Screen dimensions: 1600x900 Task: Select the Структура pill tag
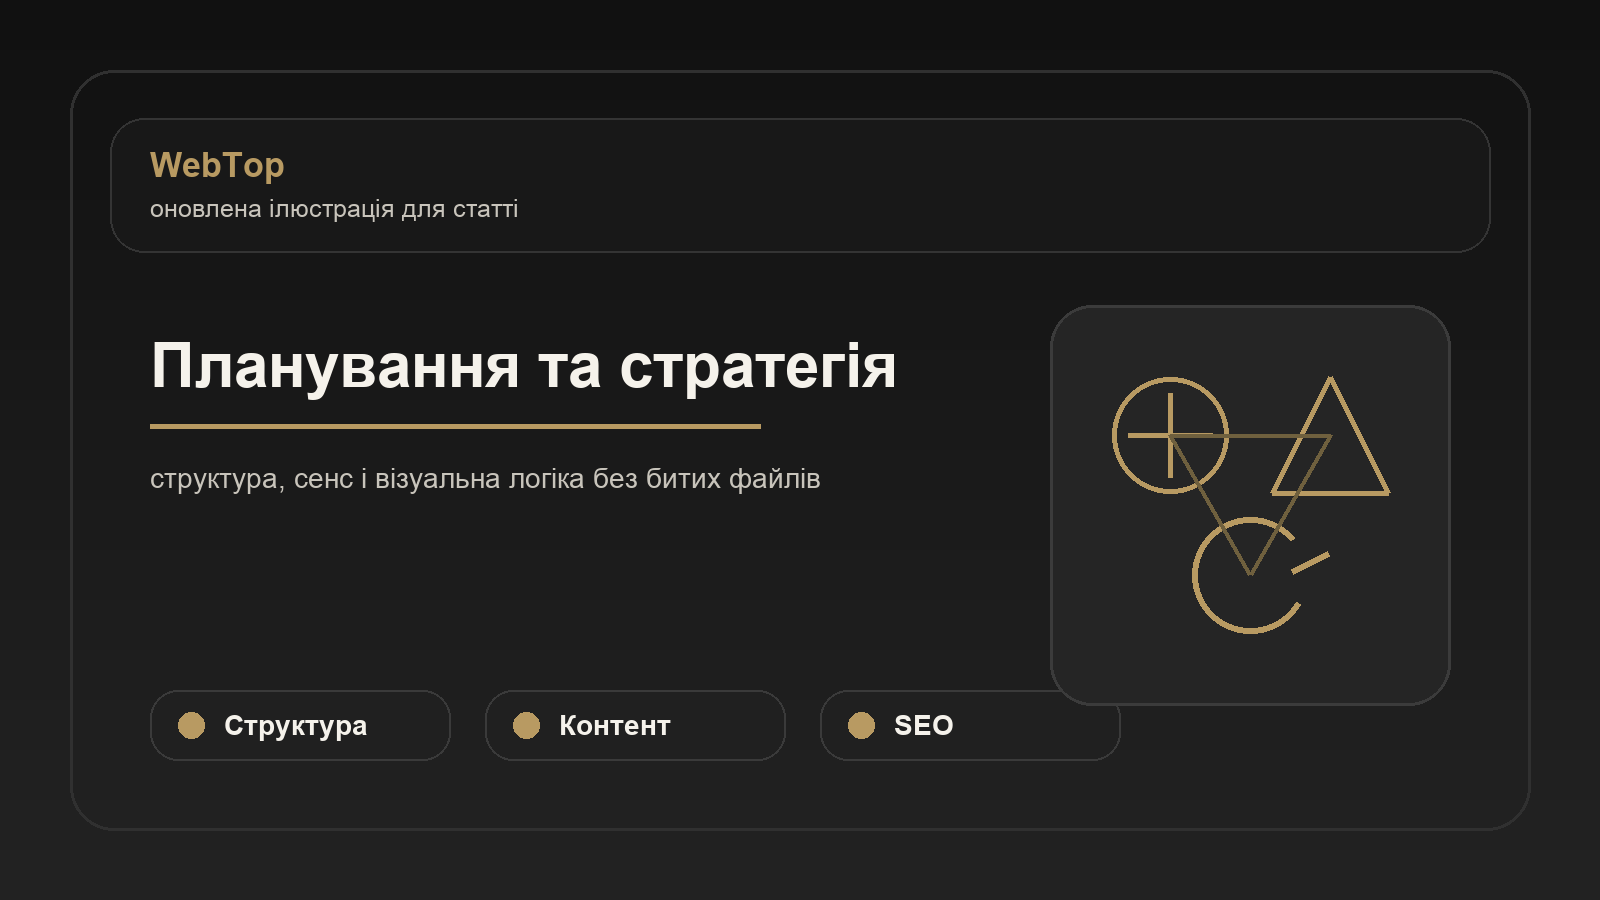click(300, 725)
